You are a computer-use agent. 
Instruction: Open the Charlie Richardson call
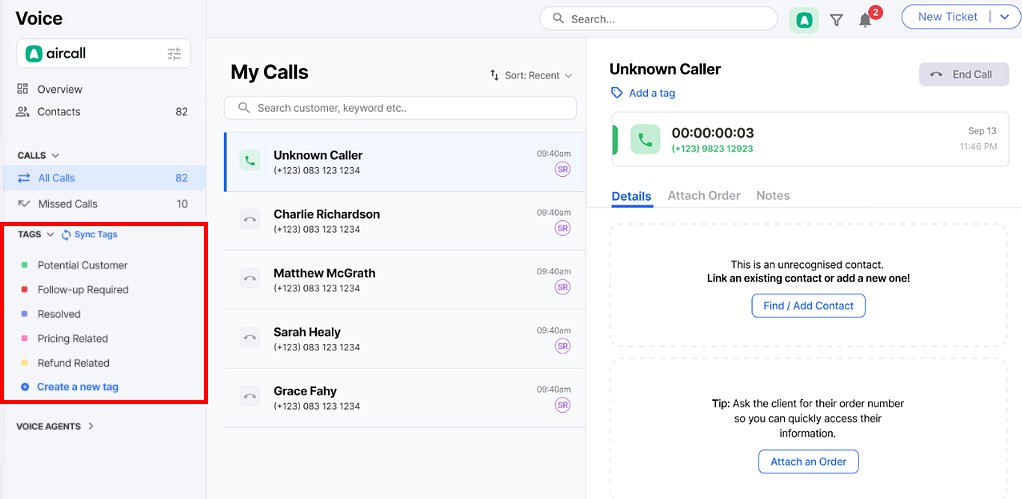click(x=404, y=221)
